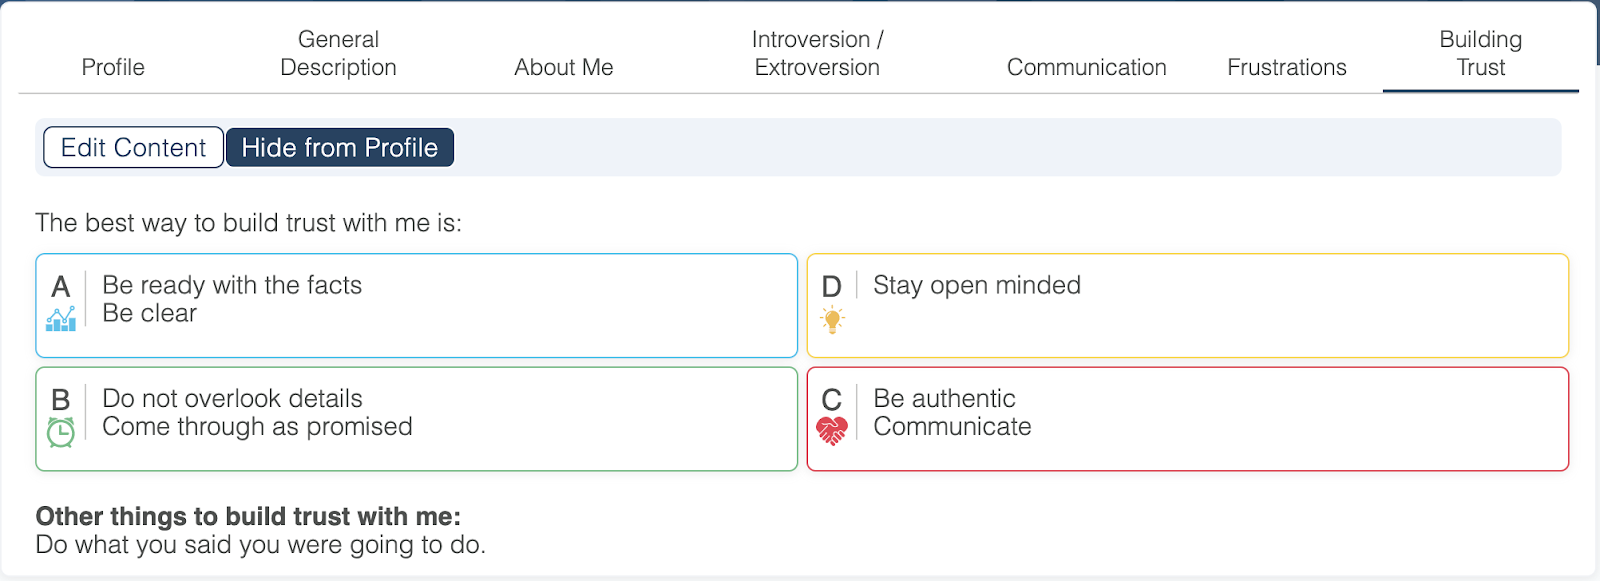Click the Edit Content button
Viewport: 1600px width, 581px height.
pyautogui.click(x=133, y=148)
